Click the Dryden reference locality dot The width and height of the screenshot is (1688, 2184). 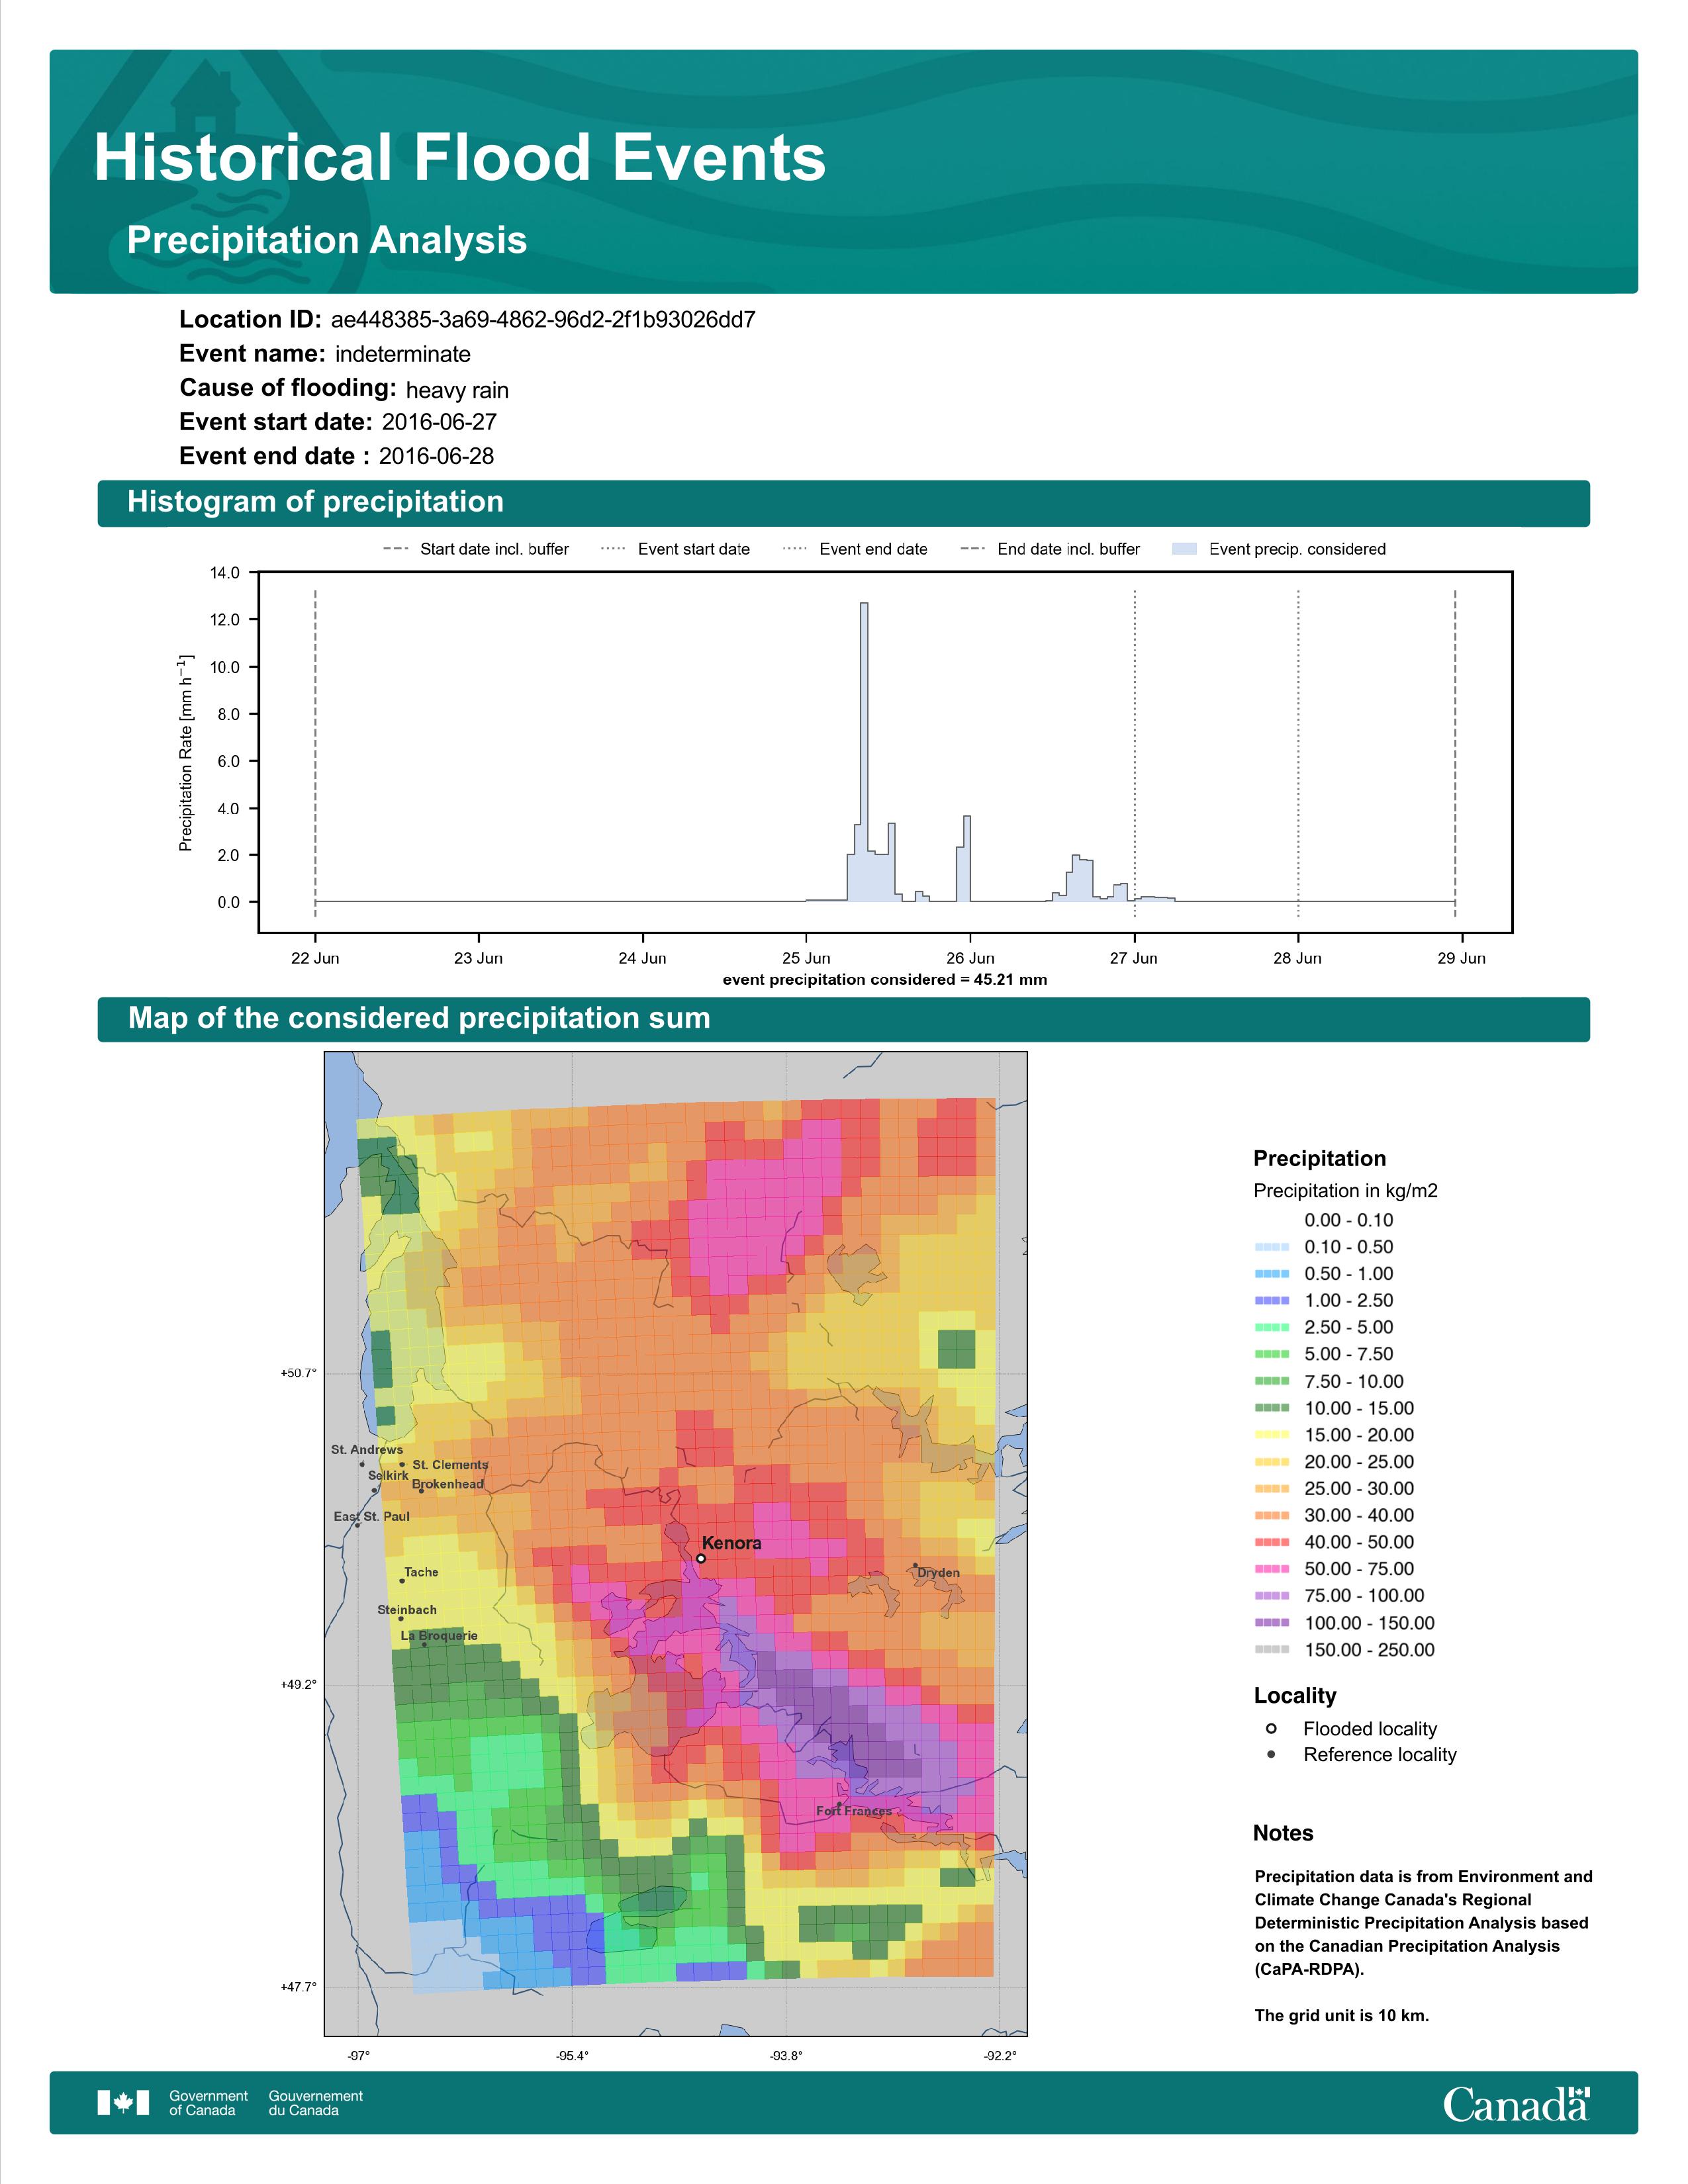pos(915,1566)
